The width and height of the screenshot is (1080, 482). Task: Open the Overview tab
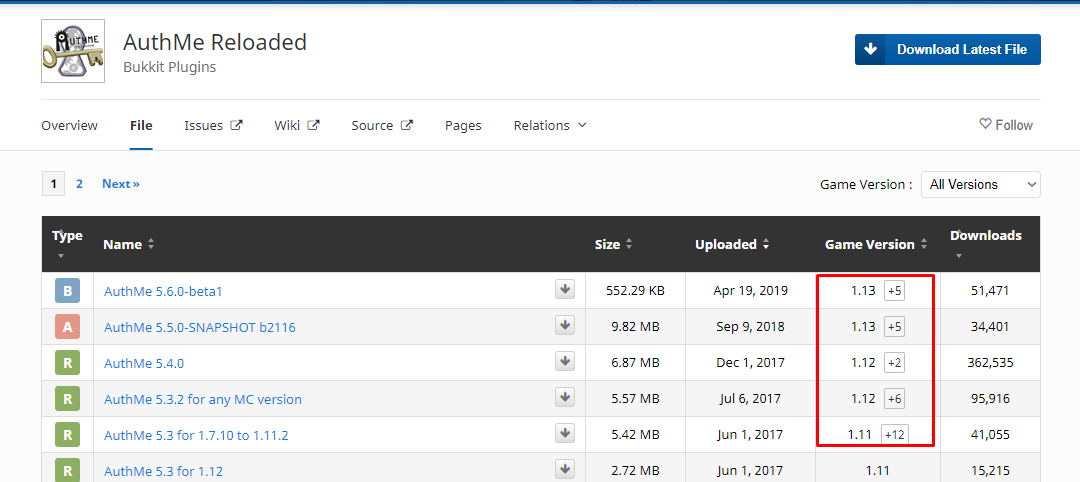tap(70, 125)
